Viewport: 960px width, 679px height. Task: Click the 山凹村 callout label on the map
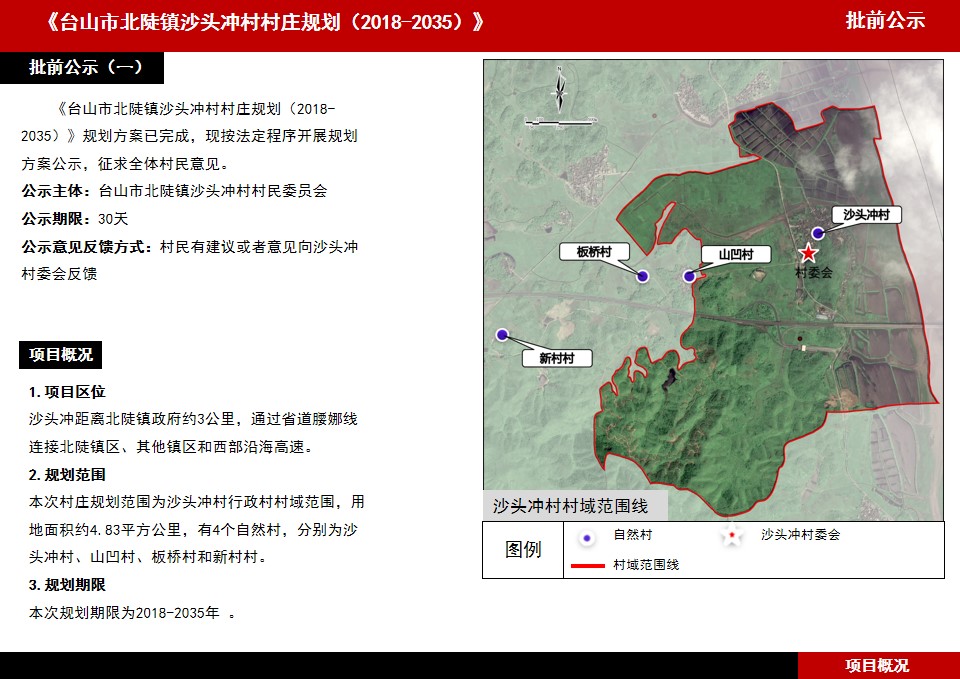[x=728, y=255]
